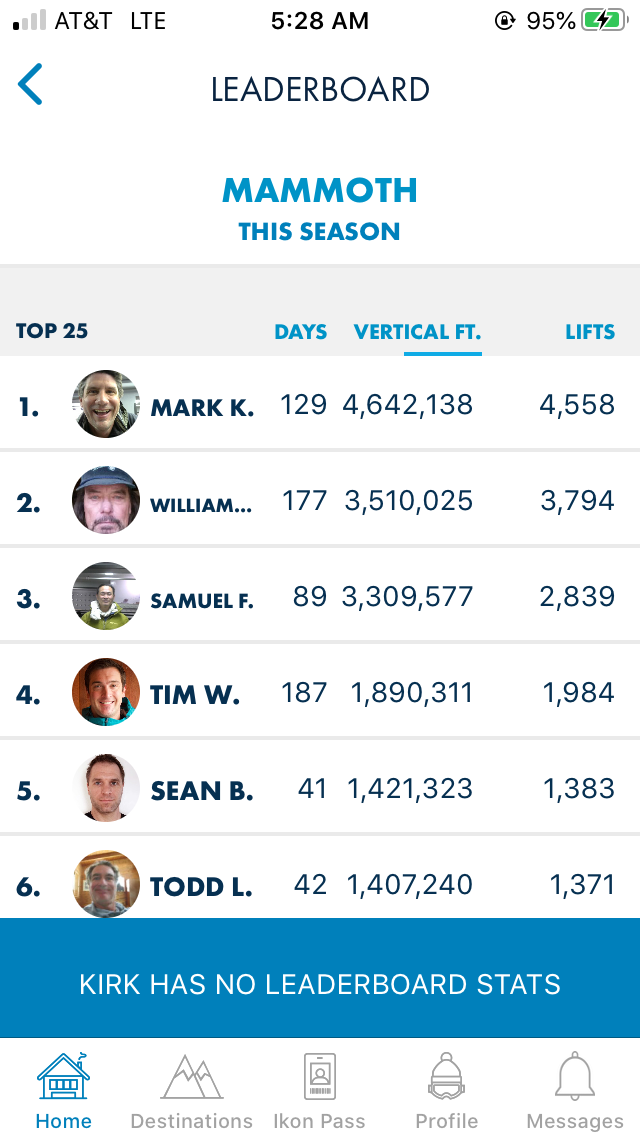
Task: Open Destinations mountain icon
Action: (191, 1078)
